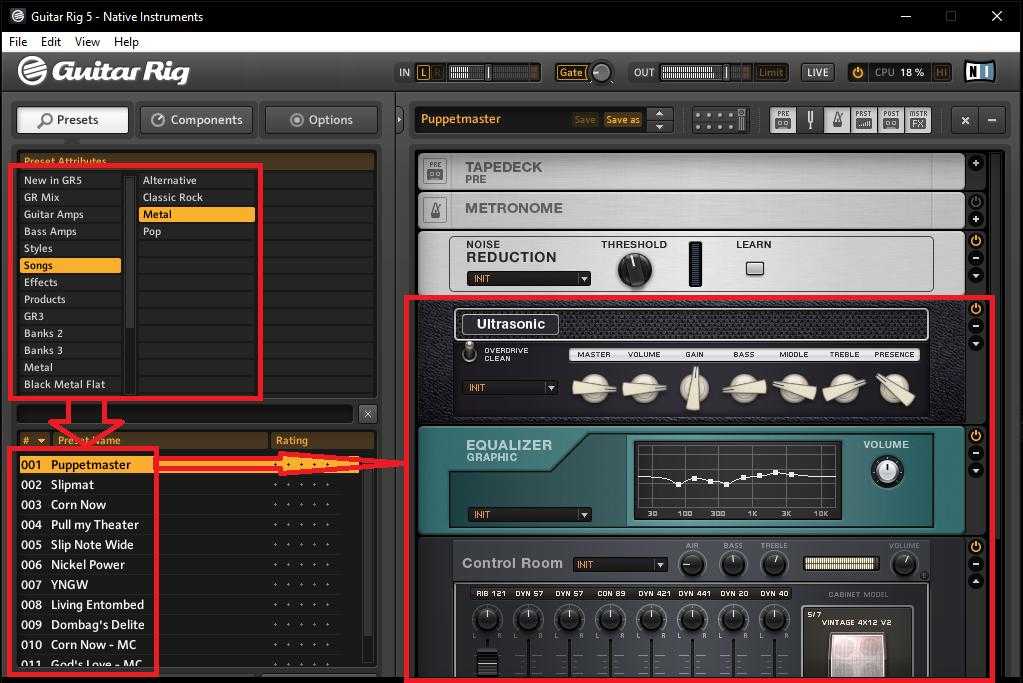
Task: Open the Noise Reduction INIT preset dropdown
Action: [528, 279]
